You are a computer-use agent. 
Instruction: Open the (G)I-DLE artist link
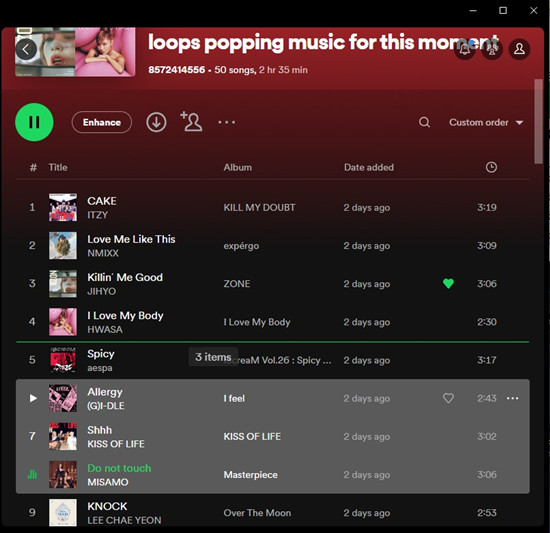pyautogui.click(x=106, y=406)
